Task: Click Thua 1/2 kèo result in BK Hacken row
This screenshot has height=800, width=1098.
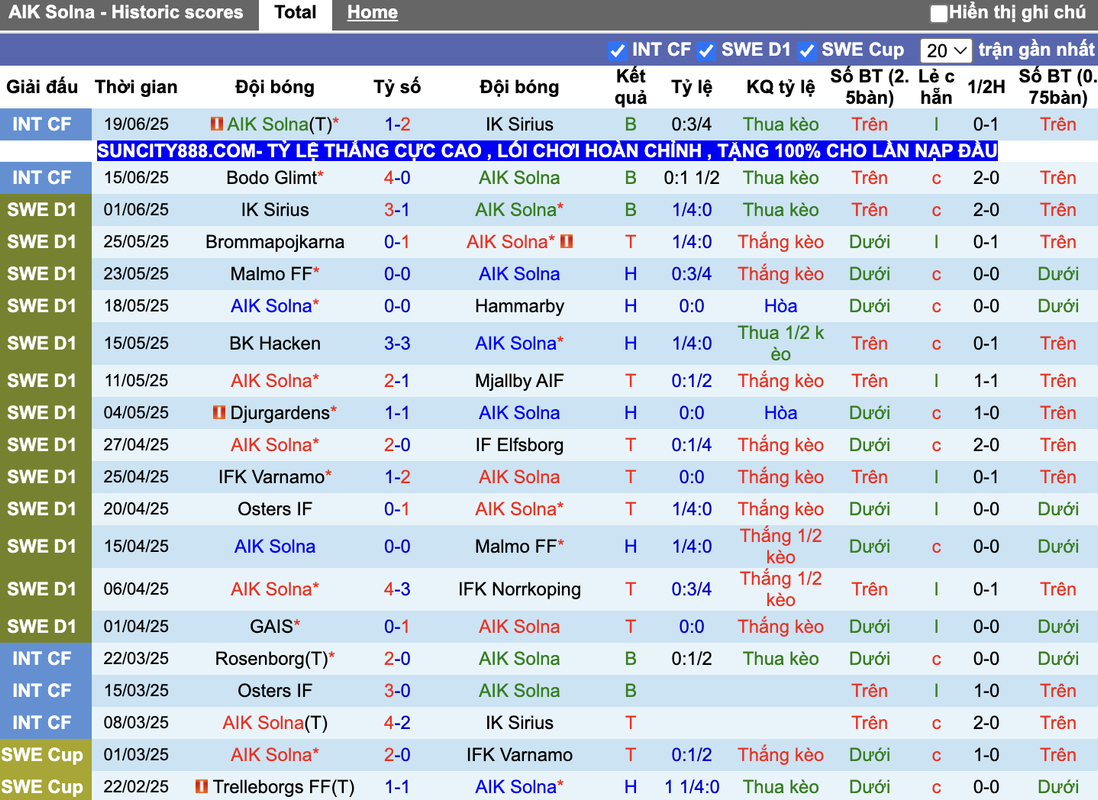Action: click(x=780, y=343)
